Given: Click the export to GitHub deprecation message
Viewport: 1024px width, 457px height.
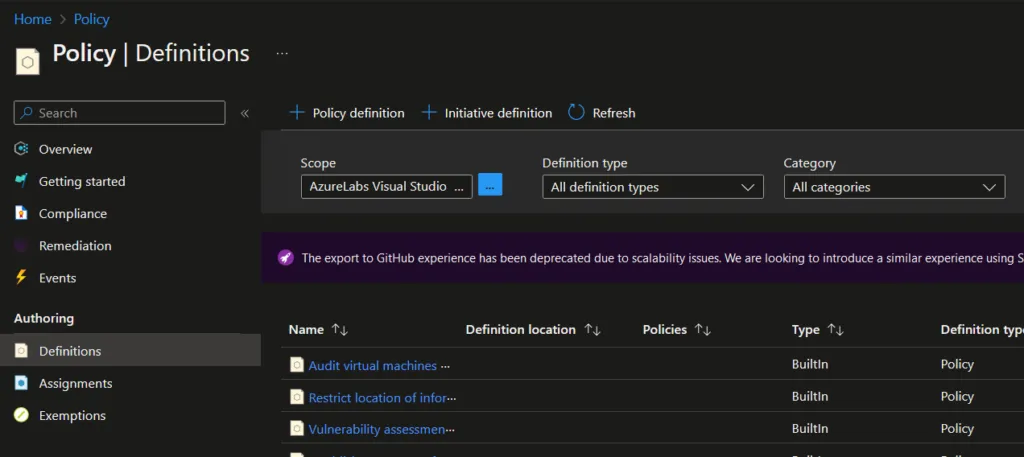Looking at the screenshot, I should tap(662, 258).
